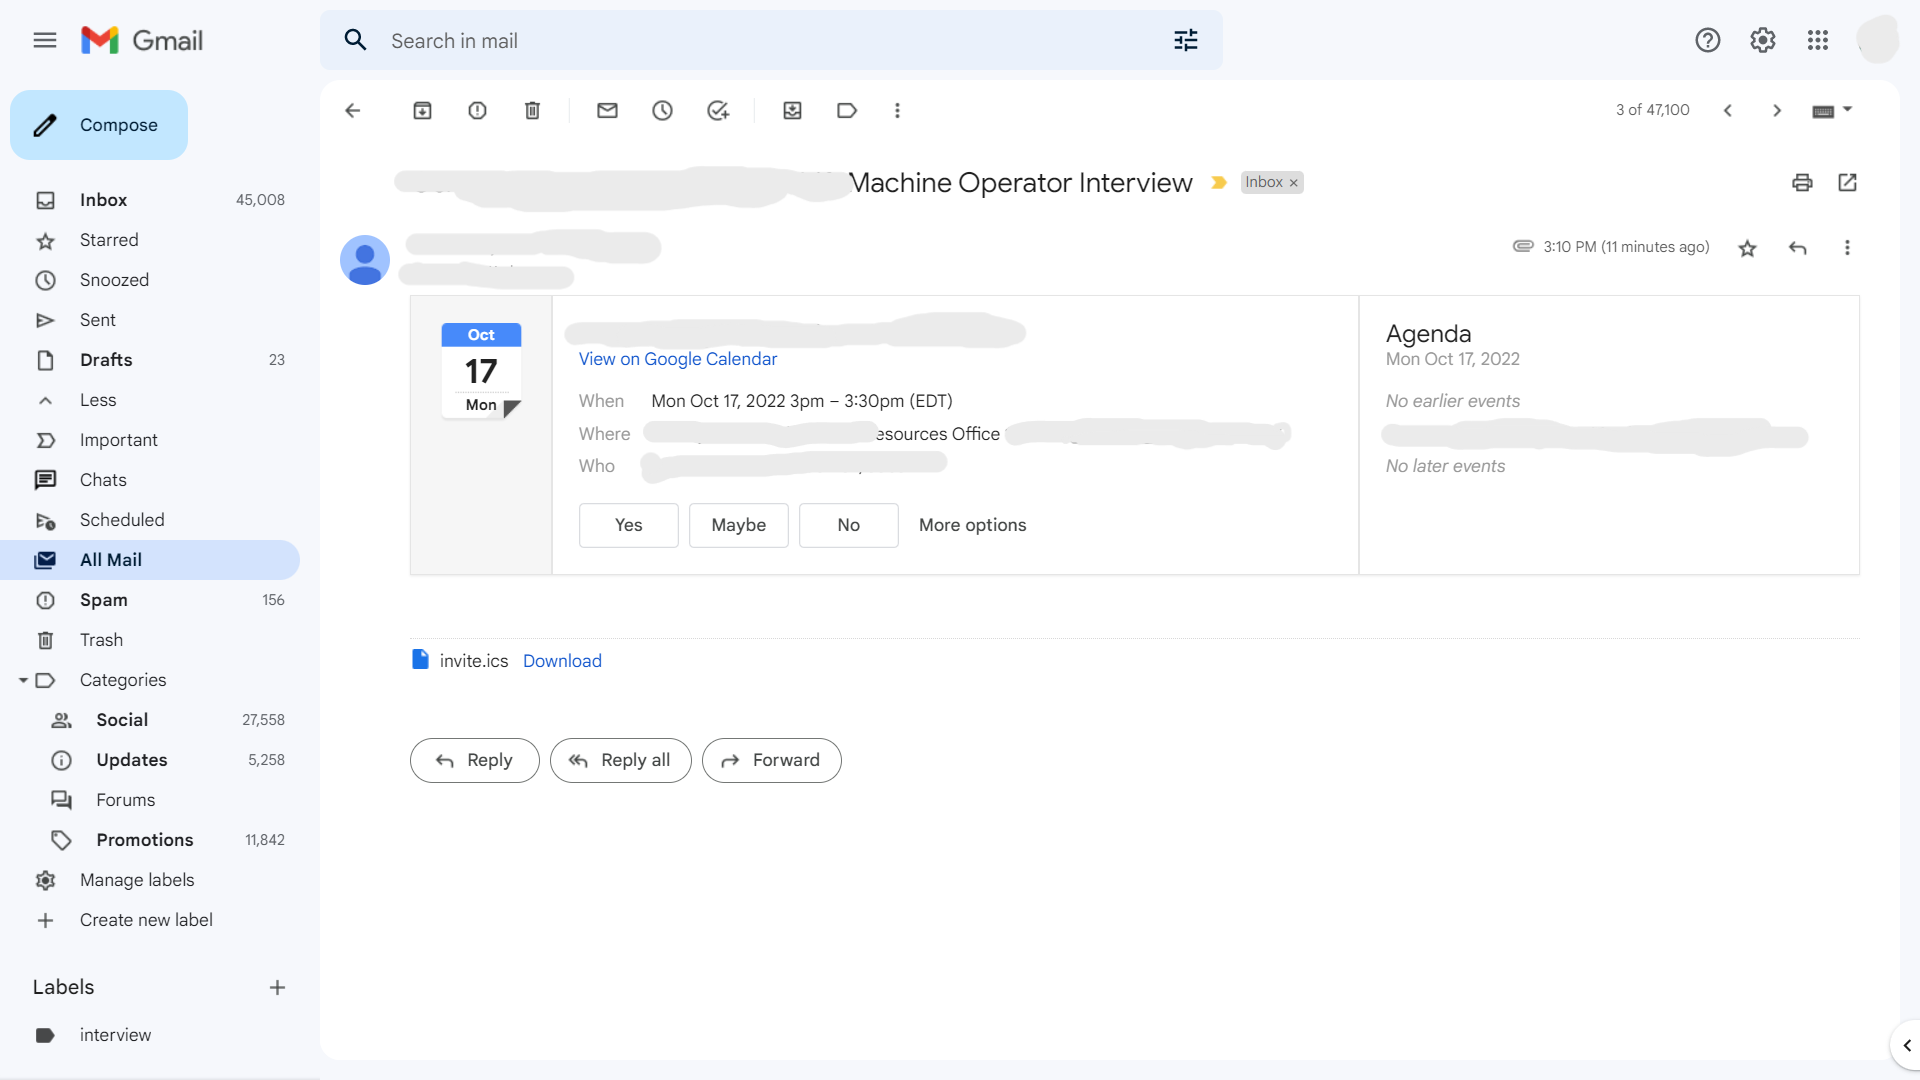
Task: Open Social category
Action: (x=150, y=720)
